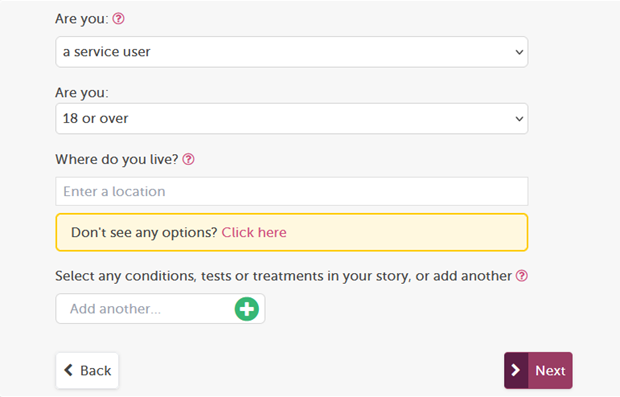Click help icon after conditions, tests or treatments
620x397 pixels.
pos(522,276)
